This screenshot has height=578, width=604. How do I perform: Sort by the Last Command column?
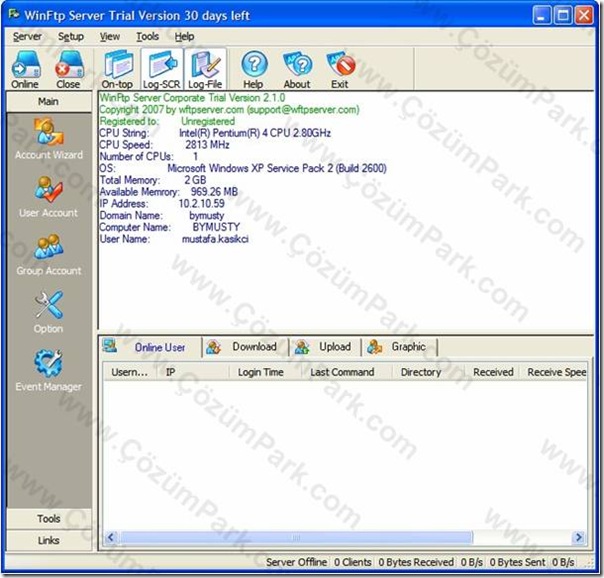pyautogui.click(x=347, y=372)
